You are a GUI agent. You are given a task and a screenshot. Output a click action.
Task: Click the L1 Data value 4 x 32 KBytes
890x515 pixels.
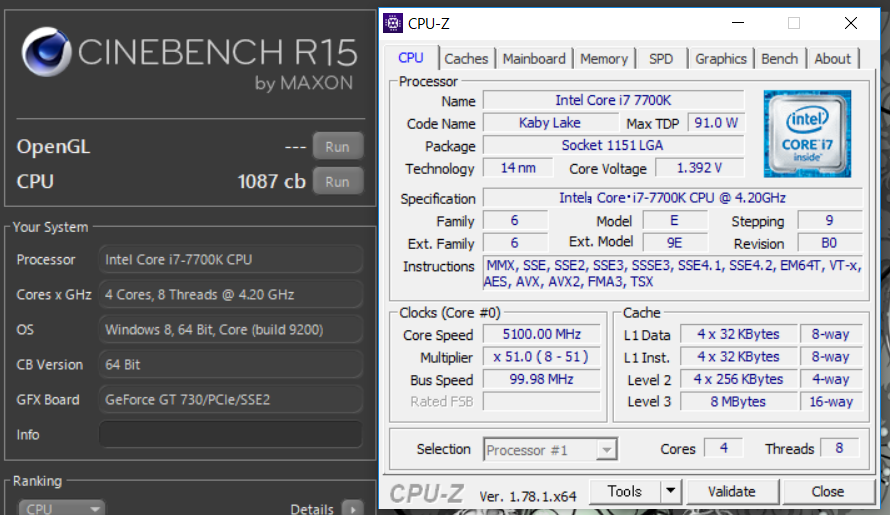[x=738, y=334]
